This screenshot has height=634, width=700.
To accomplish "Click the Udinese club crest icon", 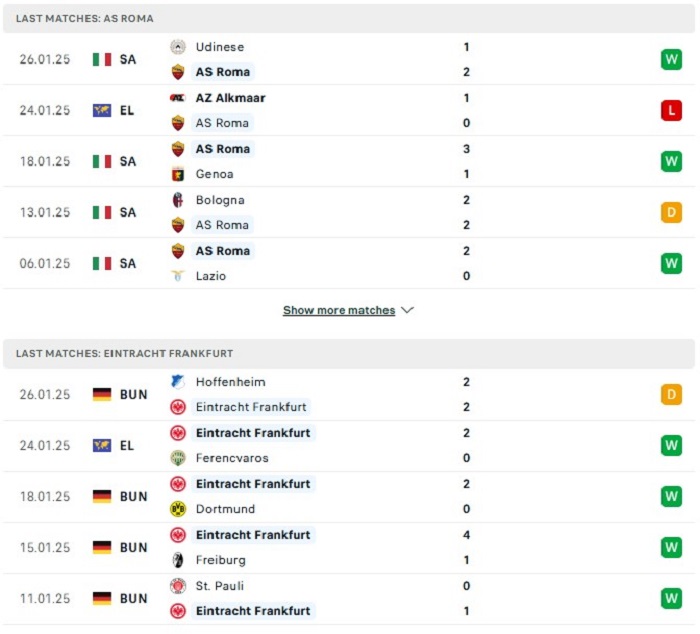I will click(x=178, y=47).
